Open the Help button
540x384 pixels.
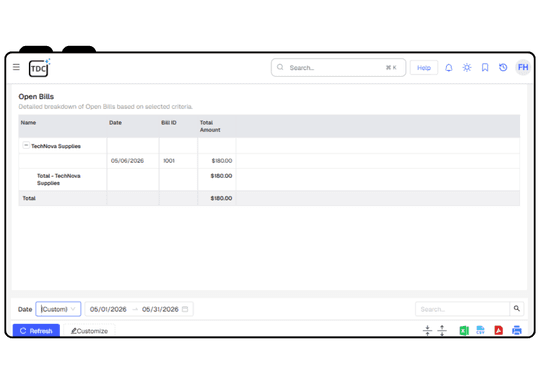(x=424, y=68)
